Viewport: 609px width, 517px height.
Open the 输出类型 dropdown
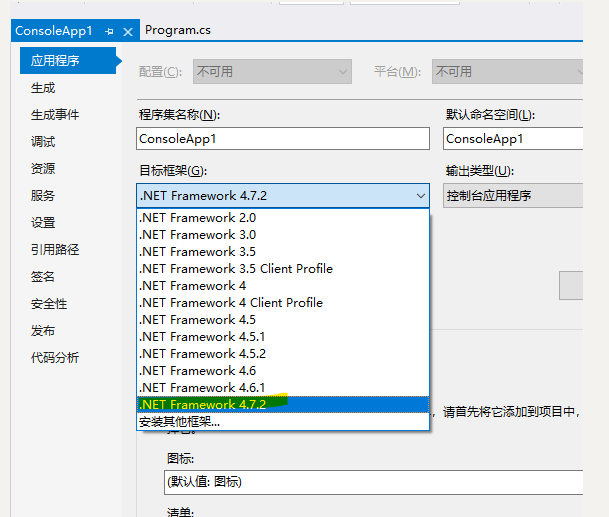(513, 195)
